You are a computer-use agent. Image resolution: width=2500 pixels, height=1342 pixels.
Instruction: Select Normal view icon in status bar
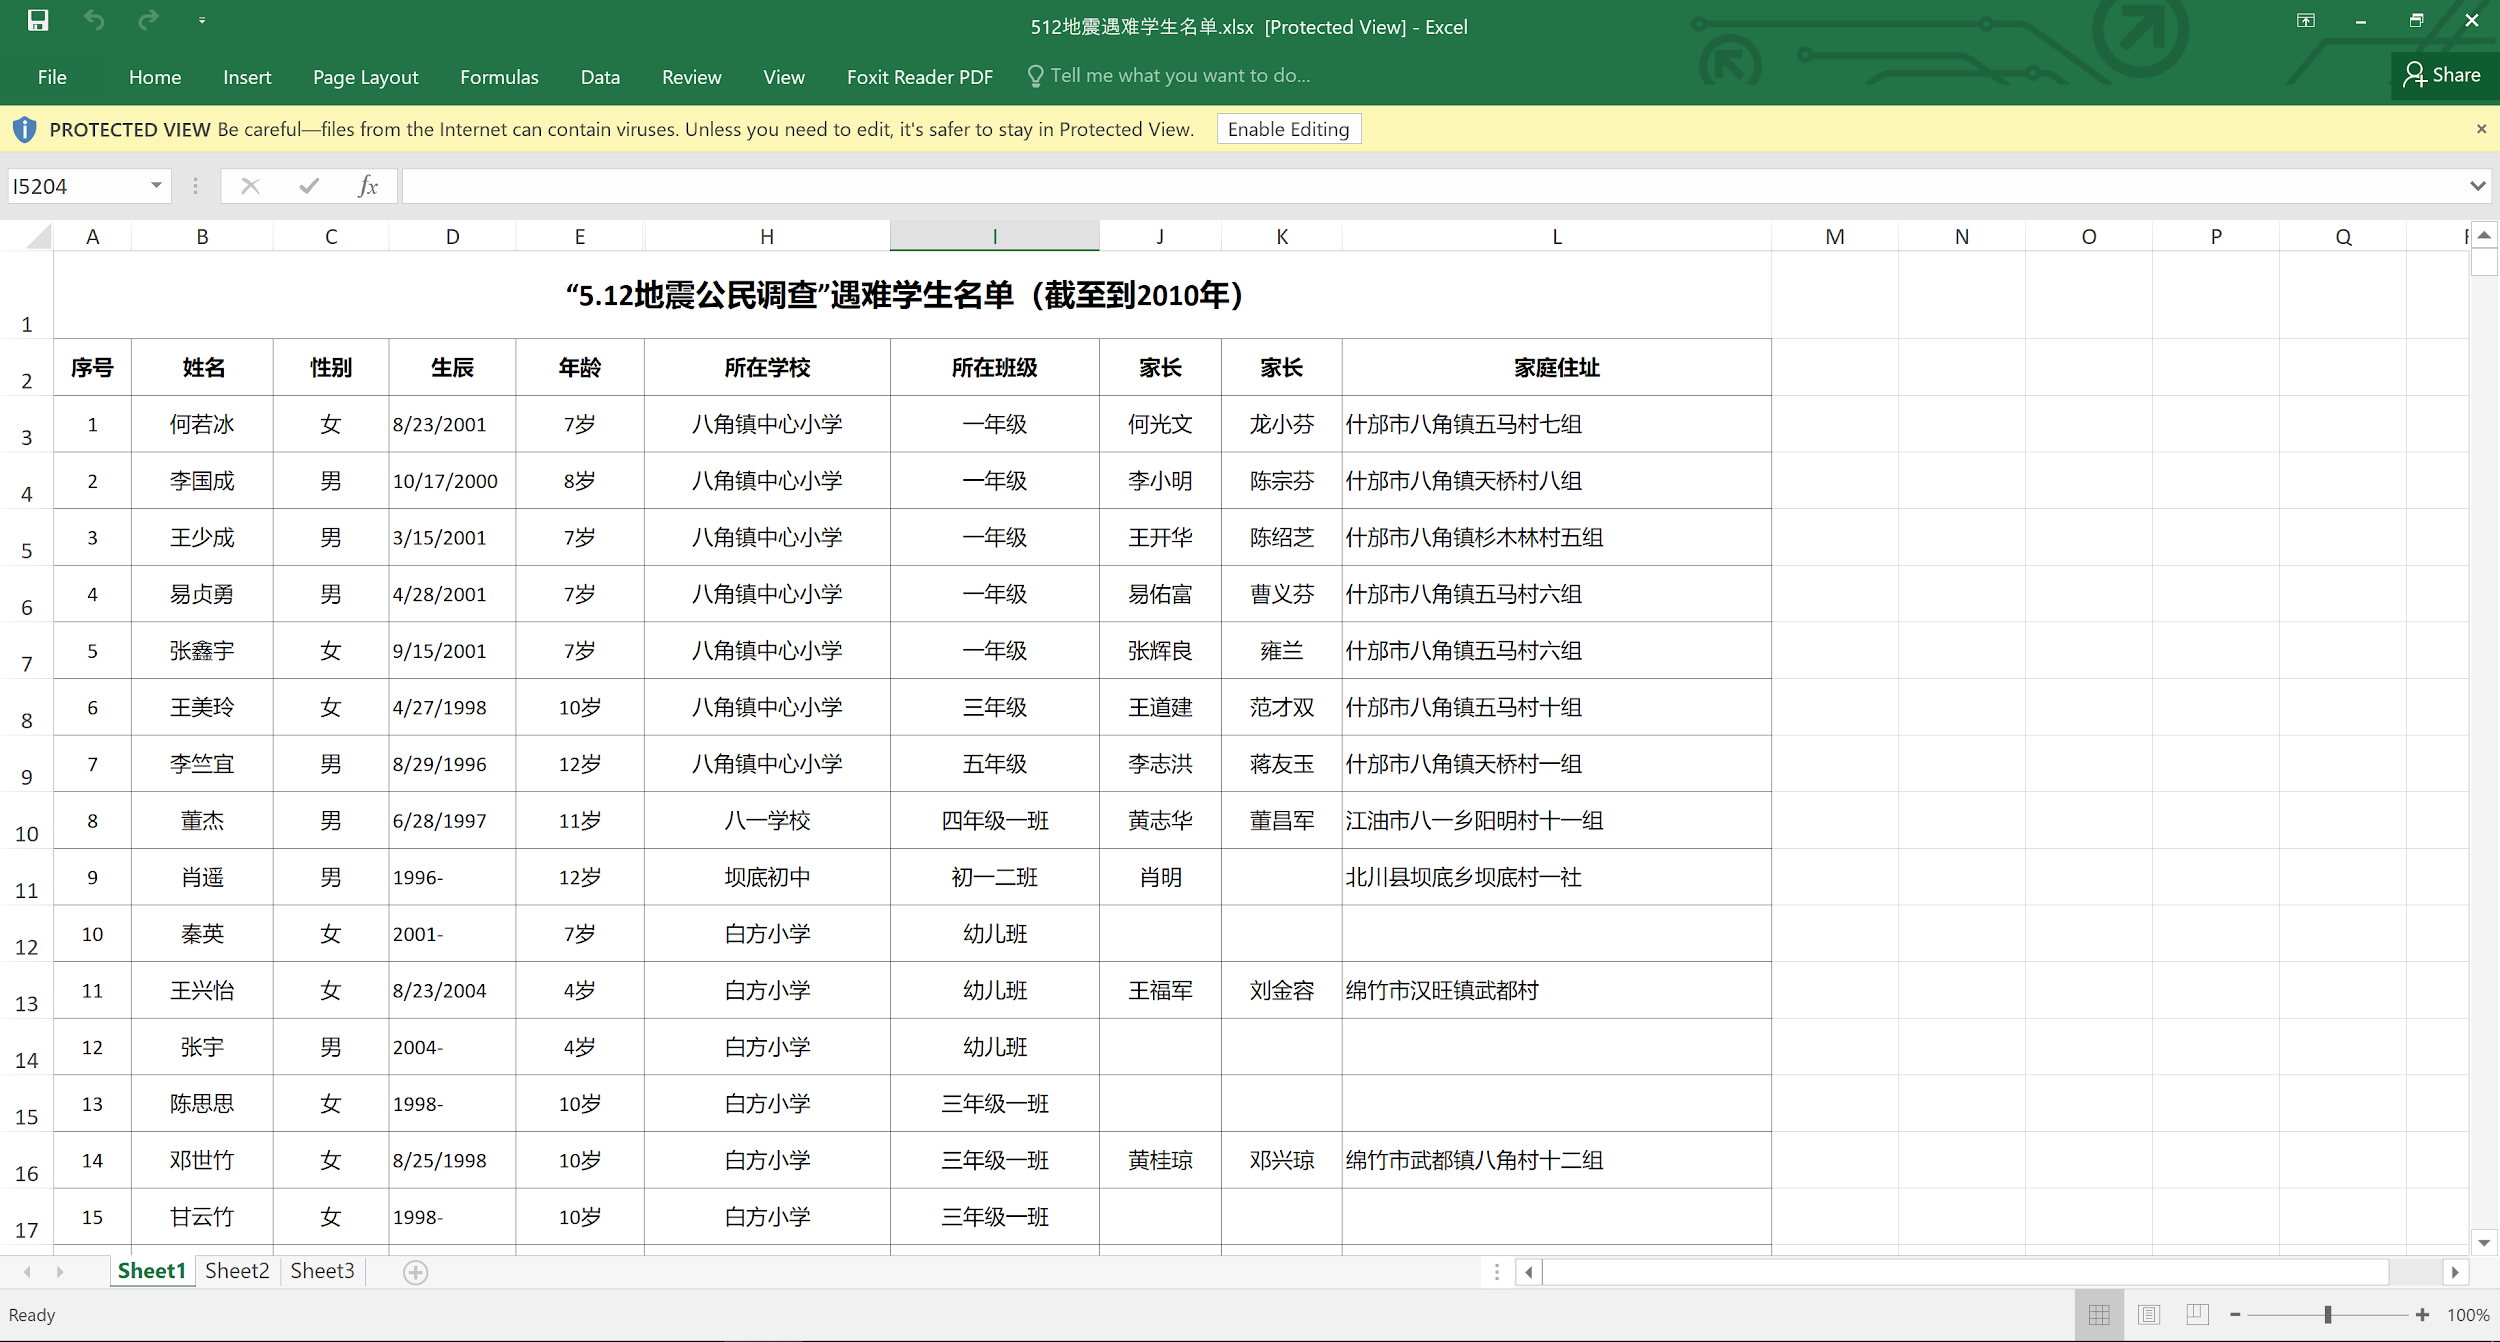pos(2099,1314)
